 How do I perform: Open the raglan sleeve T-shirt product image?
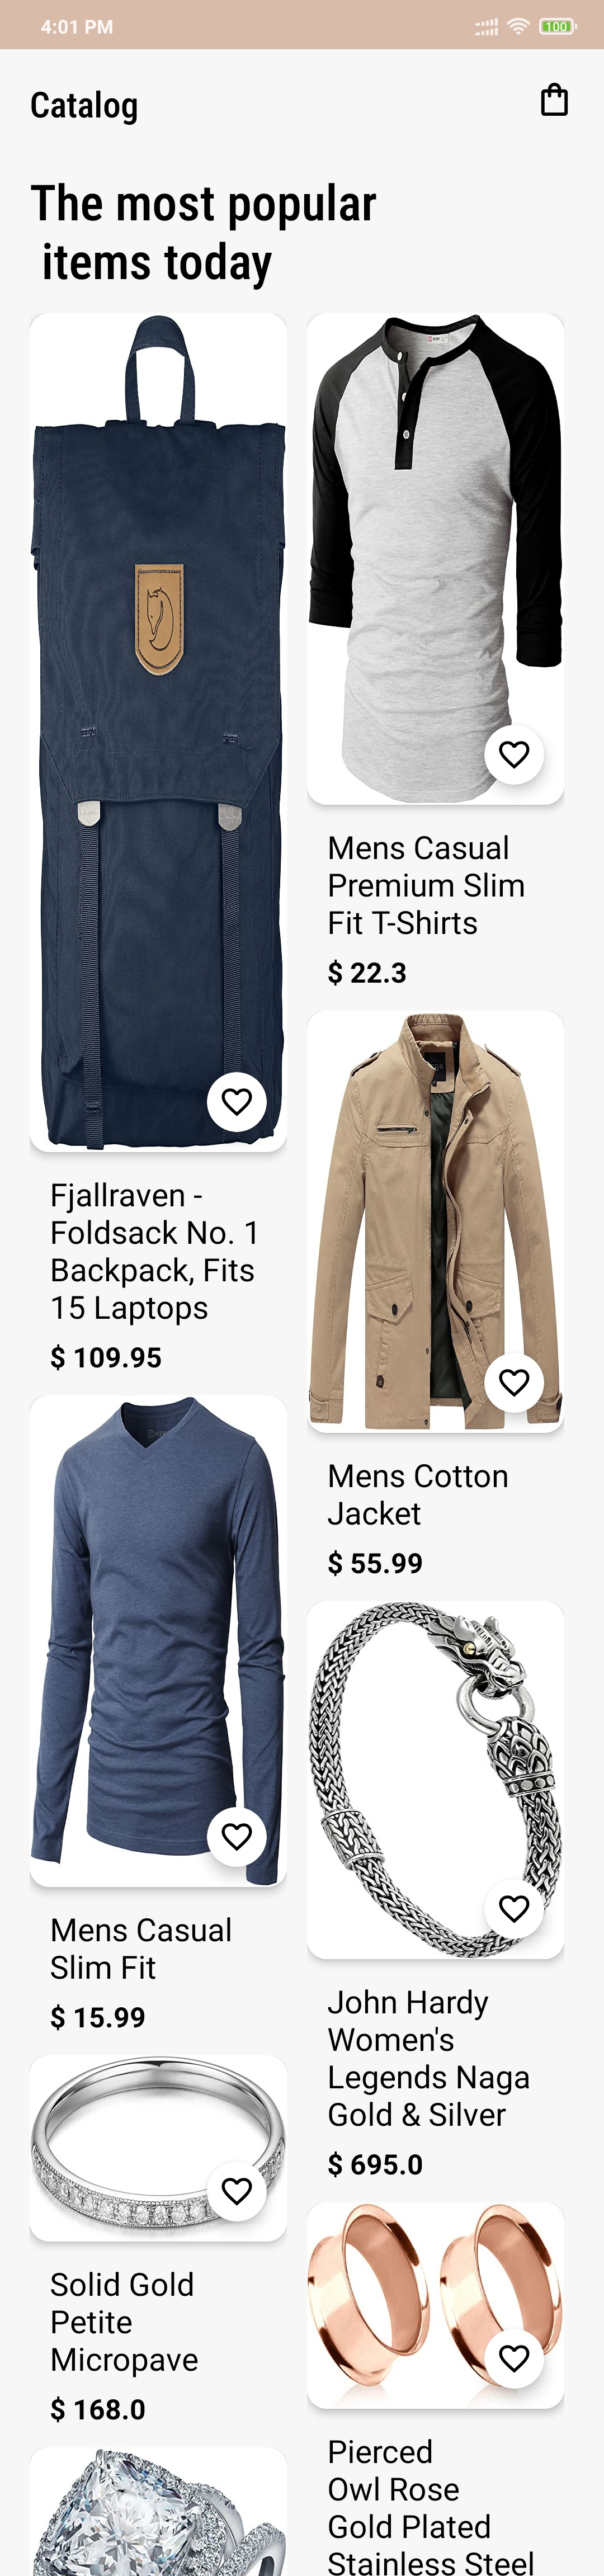tap(436, 559)
